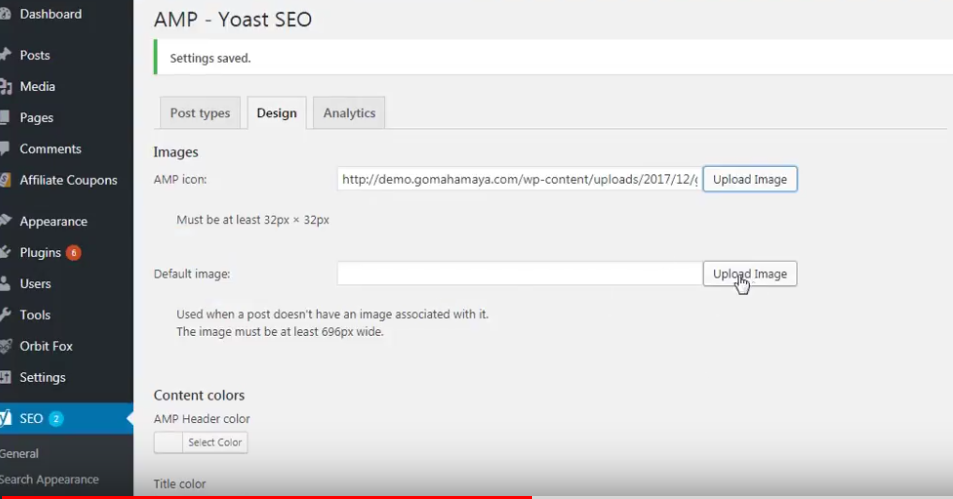Switch to the Post types tab
Screen dimensions: 953x499
(x=200, y=113)
